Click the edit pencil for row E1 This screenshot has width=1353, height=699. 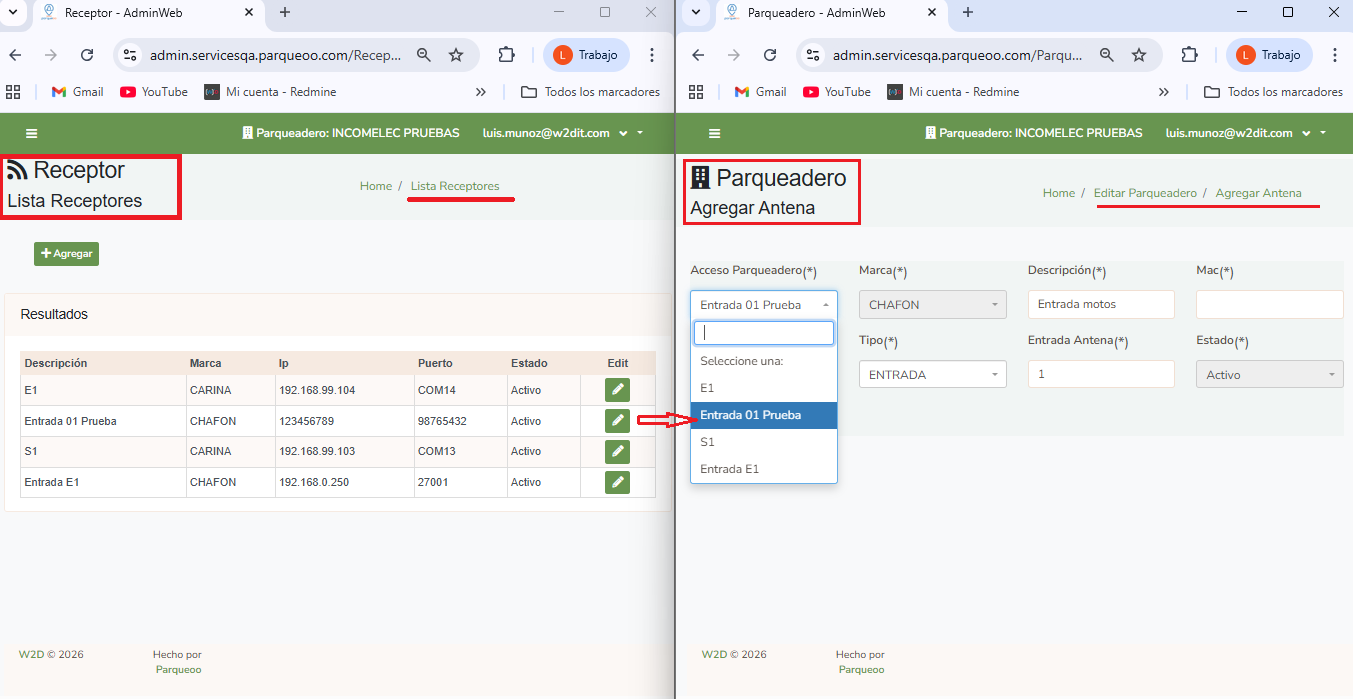pyautogui.click(x=617, y=390)
